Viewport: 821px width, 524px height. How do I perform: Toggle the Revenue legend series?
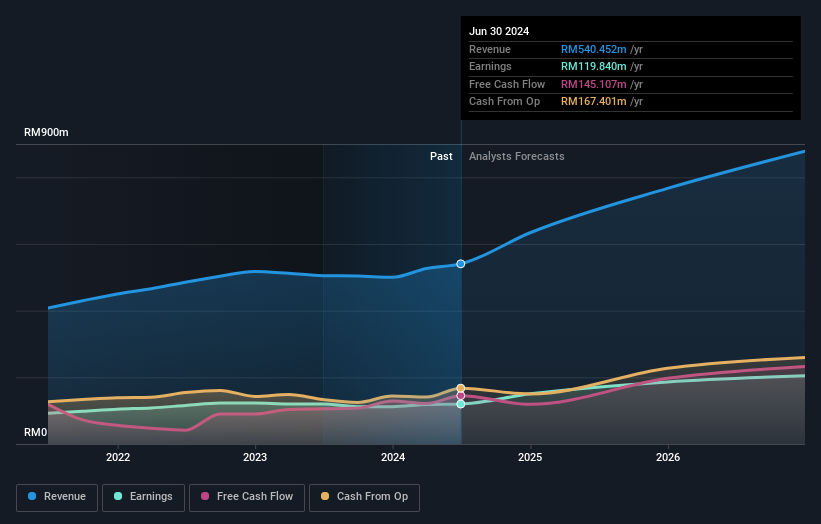57,497
